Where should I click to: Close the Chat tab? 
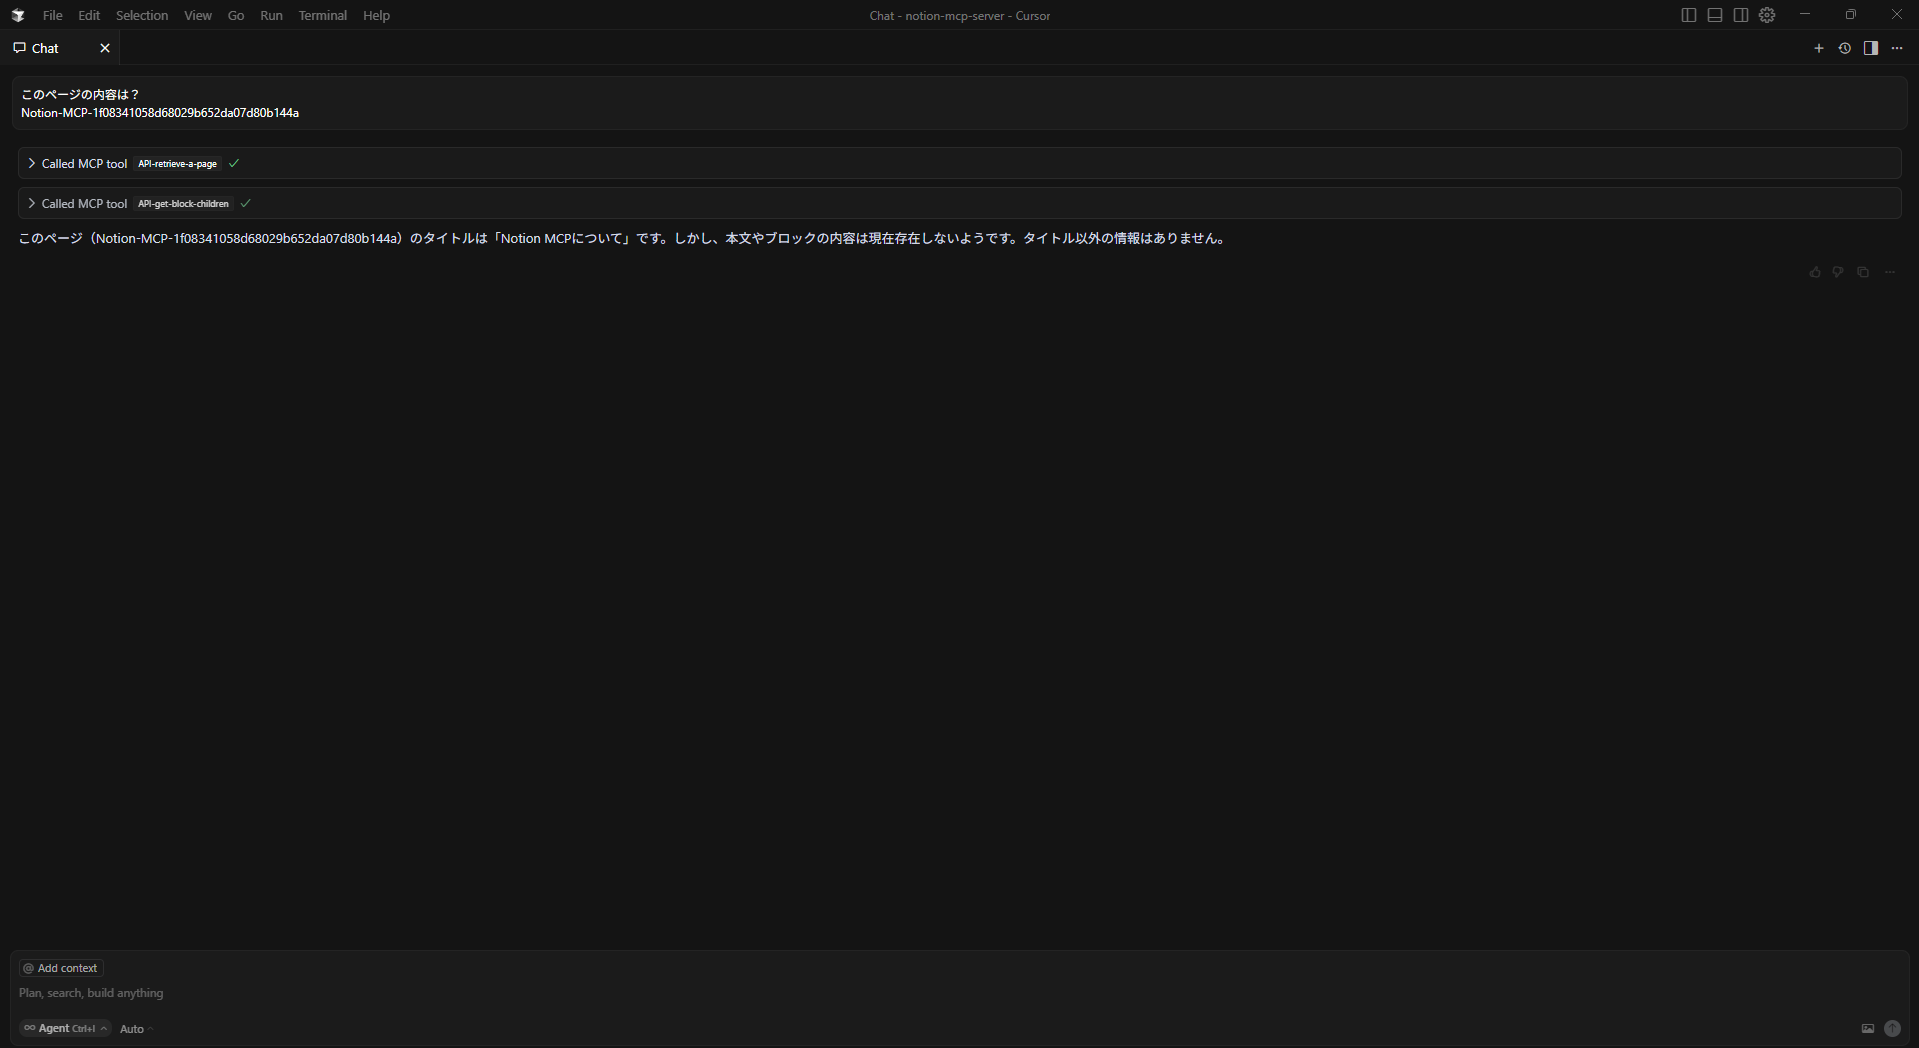tap(105, 48)
